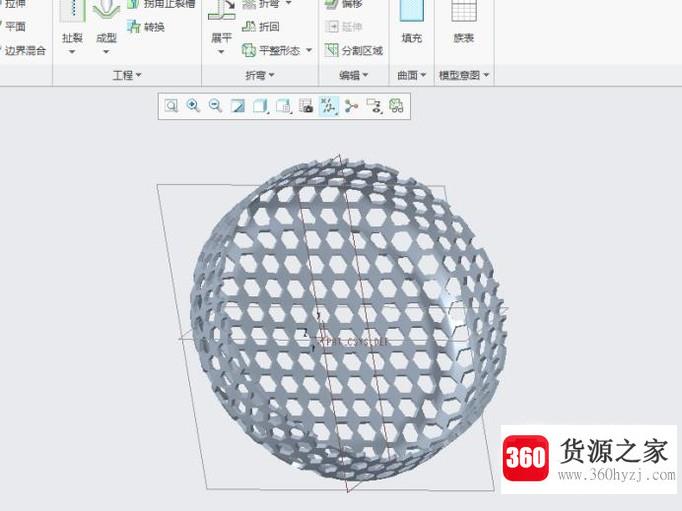Click the 族表 (Family Table) icon

pos(464,22)
